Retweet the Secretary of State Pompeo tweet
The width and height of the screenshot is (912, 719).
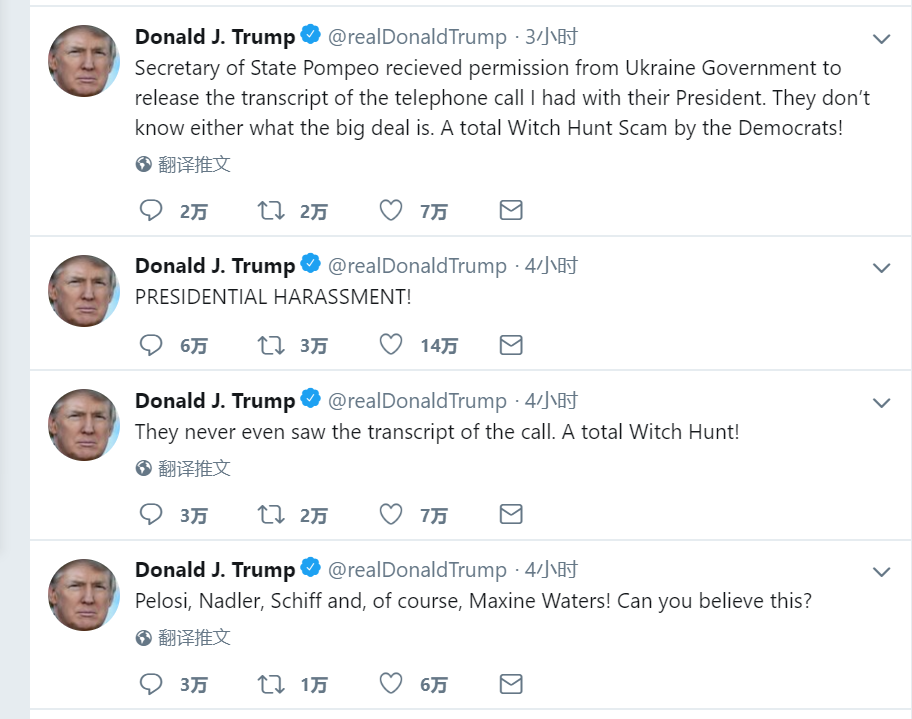(270, 210)
